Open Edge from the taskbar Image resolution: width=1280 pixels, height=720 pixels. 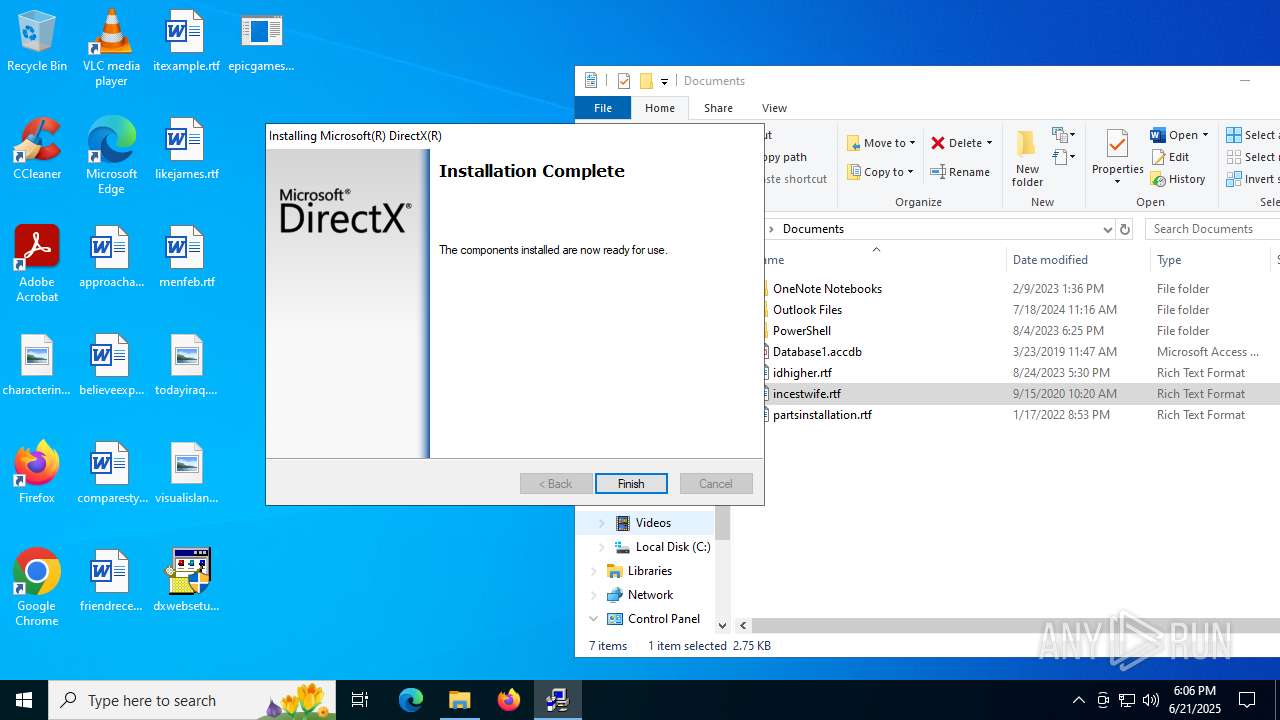[x=411, y=700]
